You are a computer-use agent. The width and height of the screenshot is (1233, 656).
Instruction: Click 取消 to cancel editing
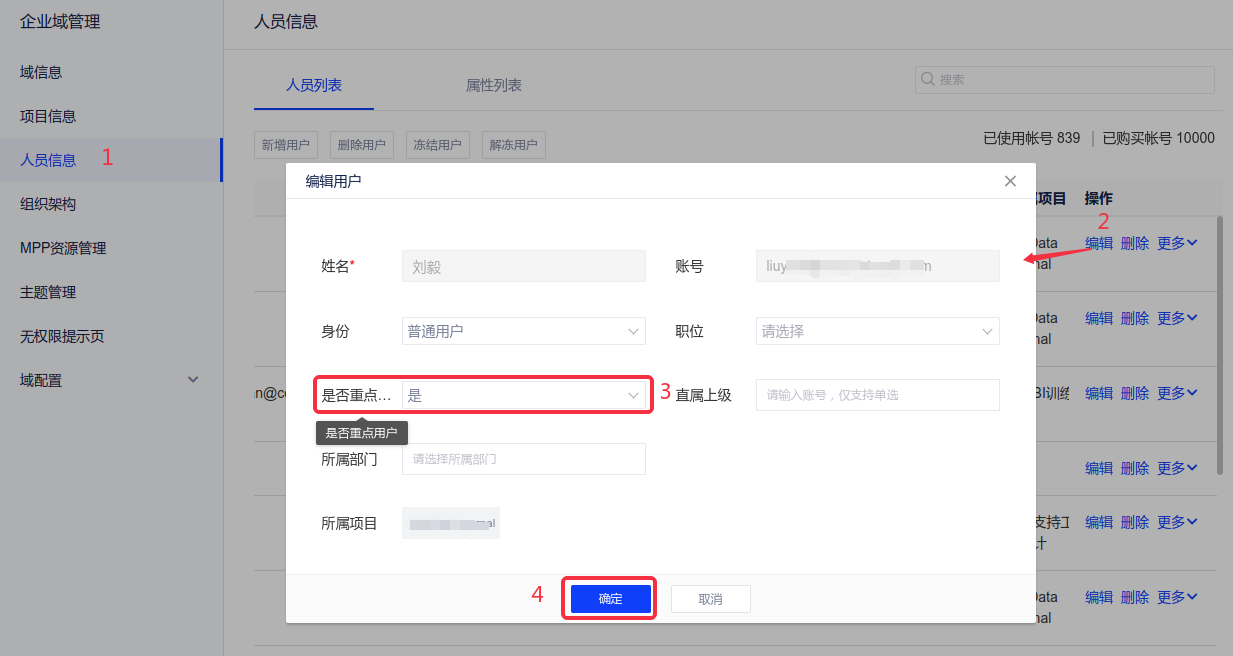tap(710, 599)
